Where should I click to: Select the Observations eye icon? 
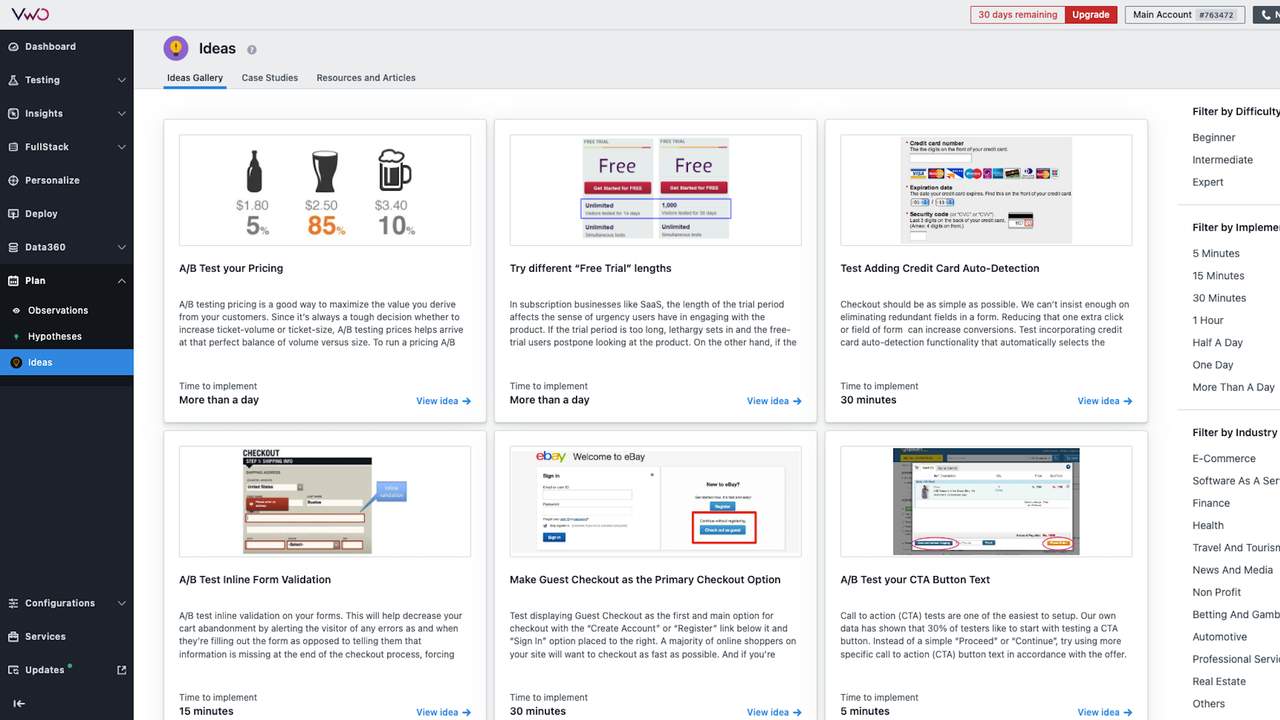point(16,311)
